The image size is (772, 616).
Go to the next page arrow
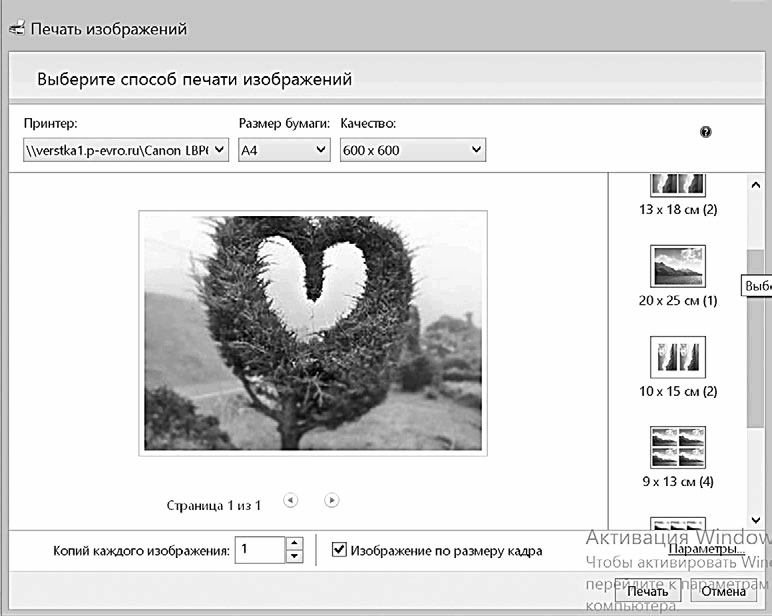tap(332, 500)
